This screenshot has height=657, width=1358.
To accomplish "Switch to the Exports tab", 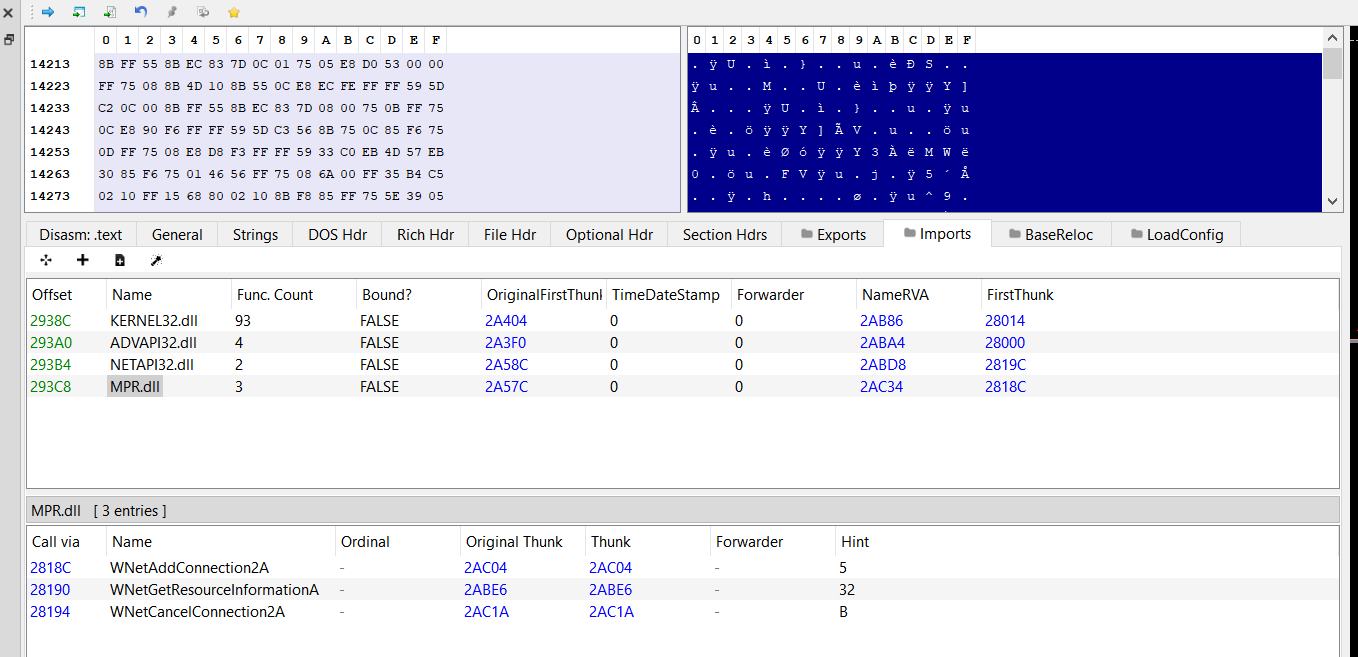I will (x=832, y=234).
